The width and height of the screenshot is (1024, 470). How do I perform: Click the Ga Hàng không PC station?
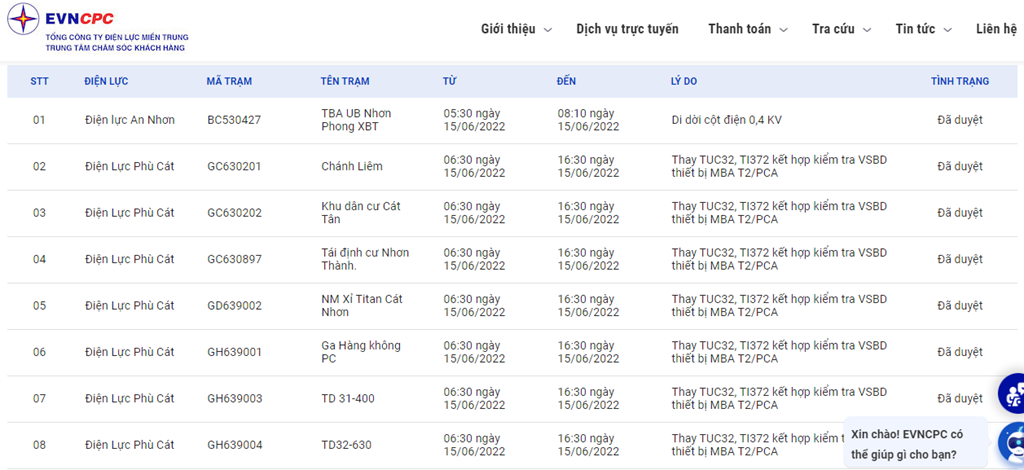click(x=360, y=352)
